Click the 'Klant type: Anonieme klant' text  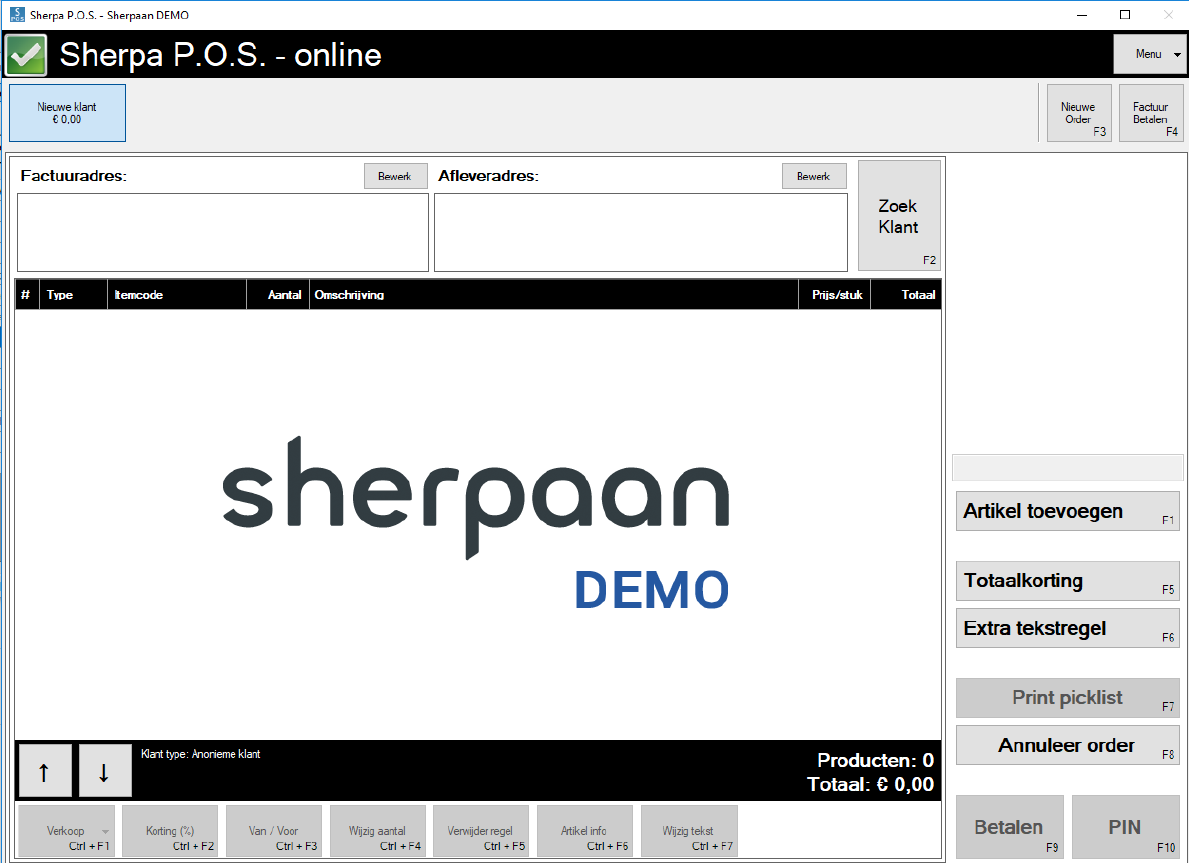pos(201,754)
